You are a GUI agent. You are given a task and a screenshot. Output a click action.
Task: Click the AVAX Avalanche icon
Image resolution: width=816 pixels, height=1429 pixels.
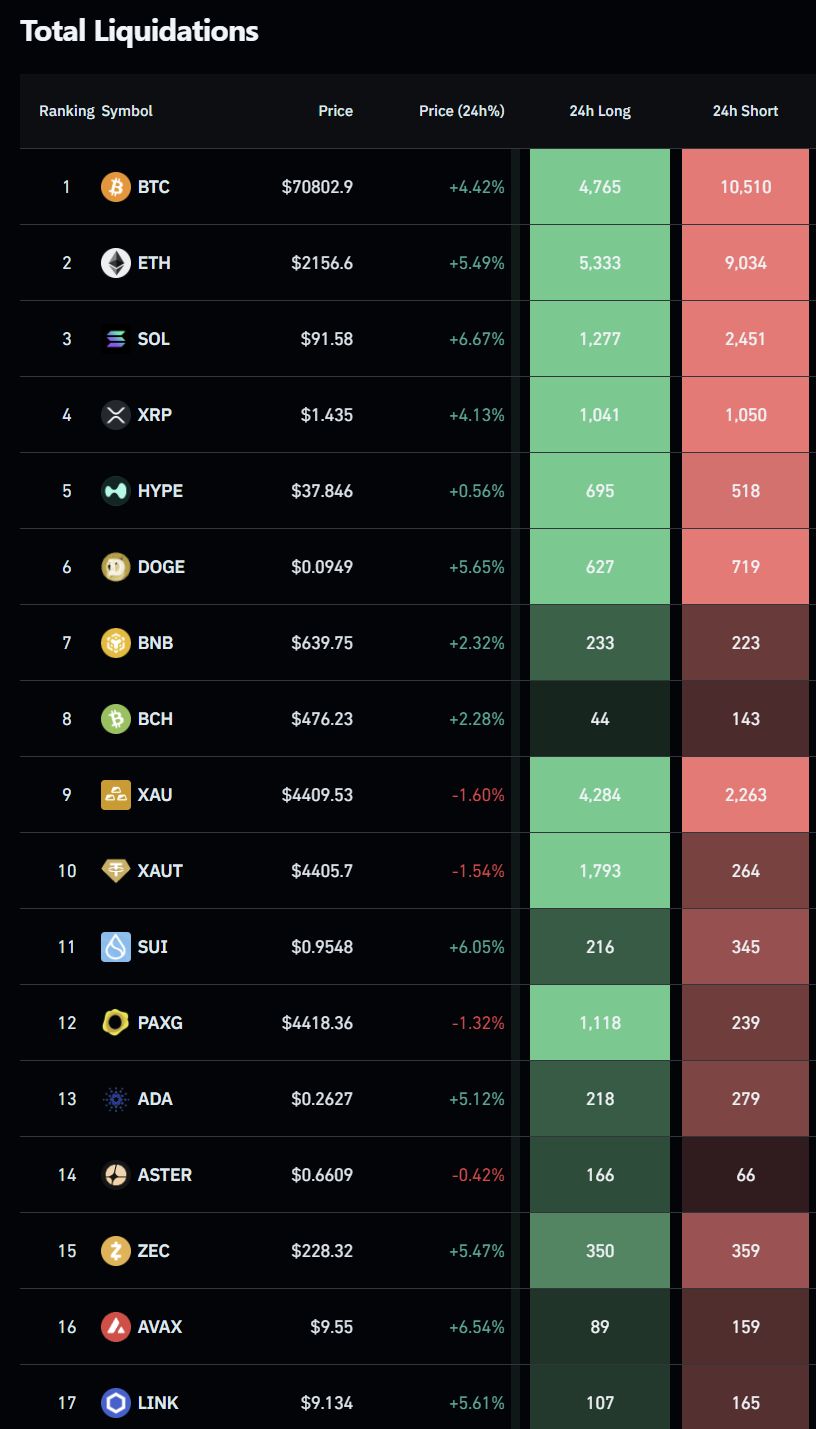click(x=116, y=1327)
